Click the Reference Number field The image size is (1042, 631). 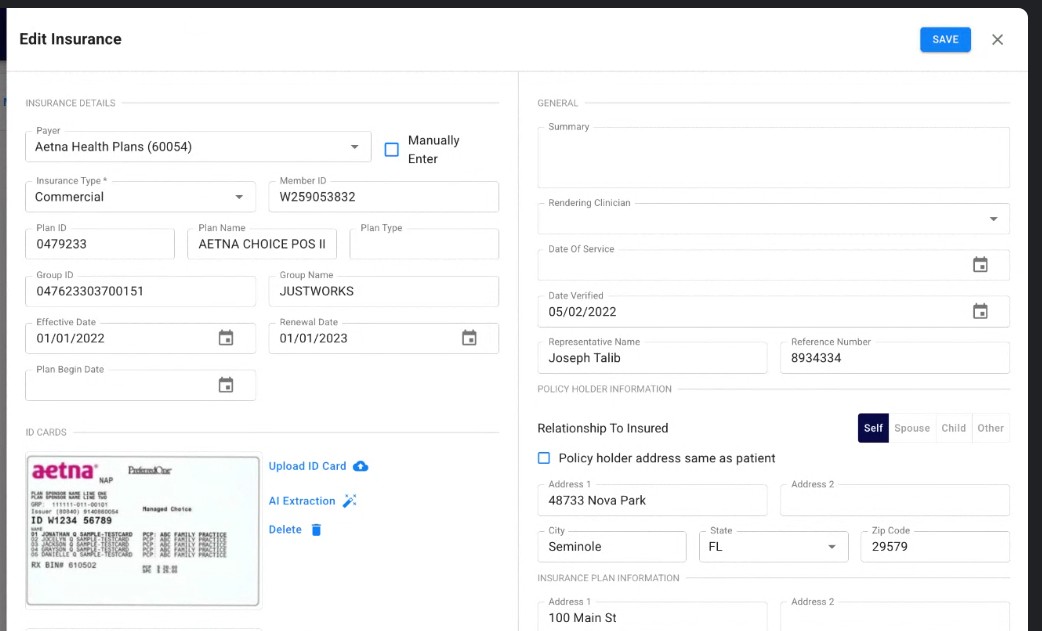click(x=894, y=358)
